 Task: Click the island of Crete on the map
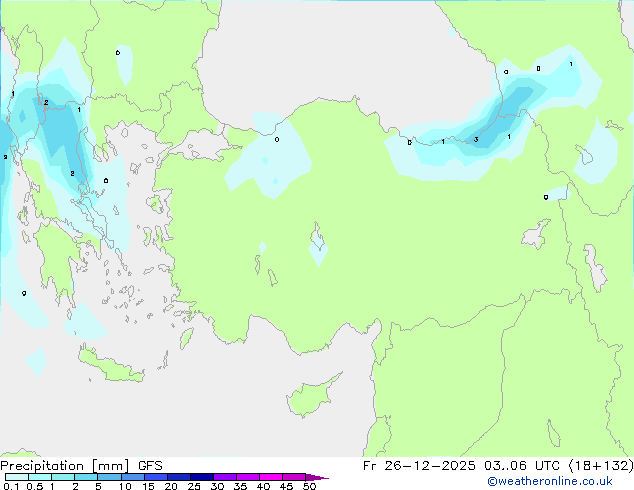111,366
